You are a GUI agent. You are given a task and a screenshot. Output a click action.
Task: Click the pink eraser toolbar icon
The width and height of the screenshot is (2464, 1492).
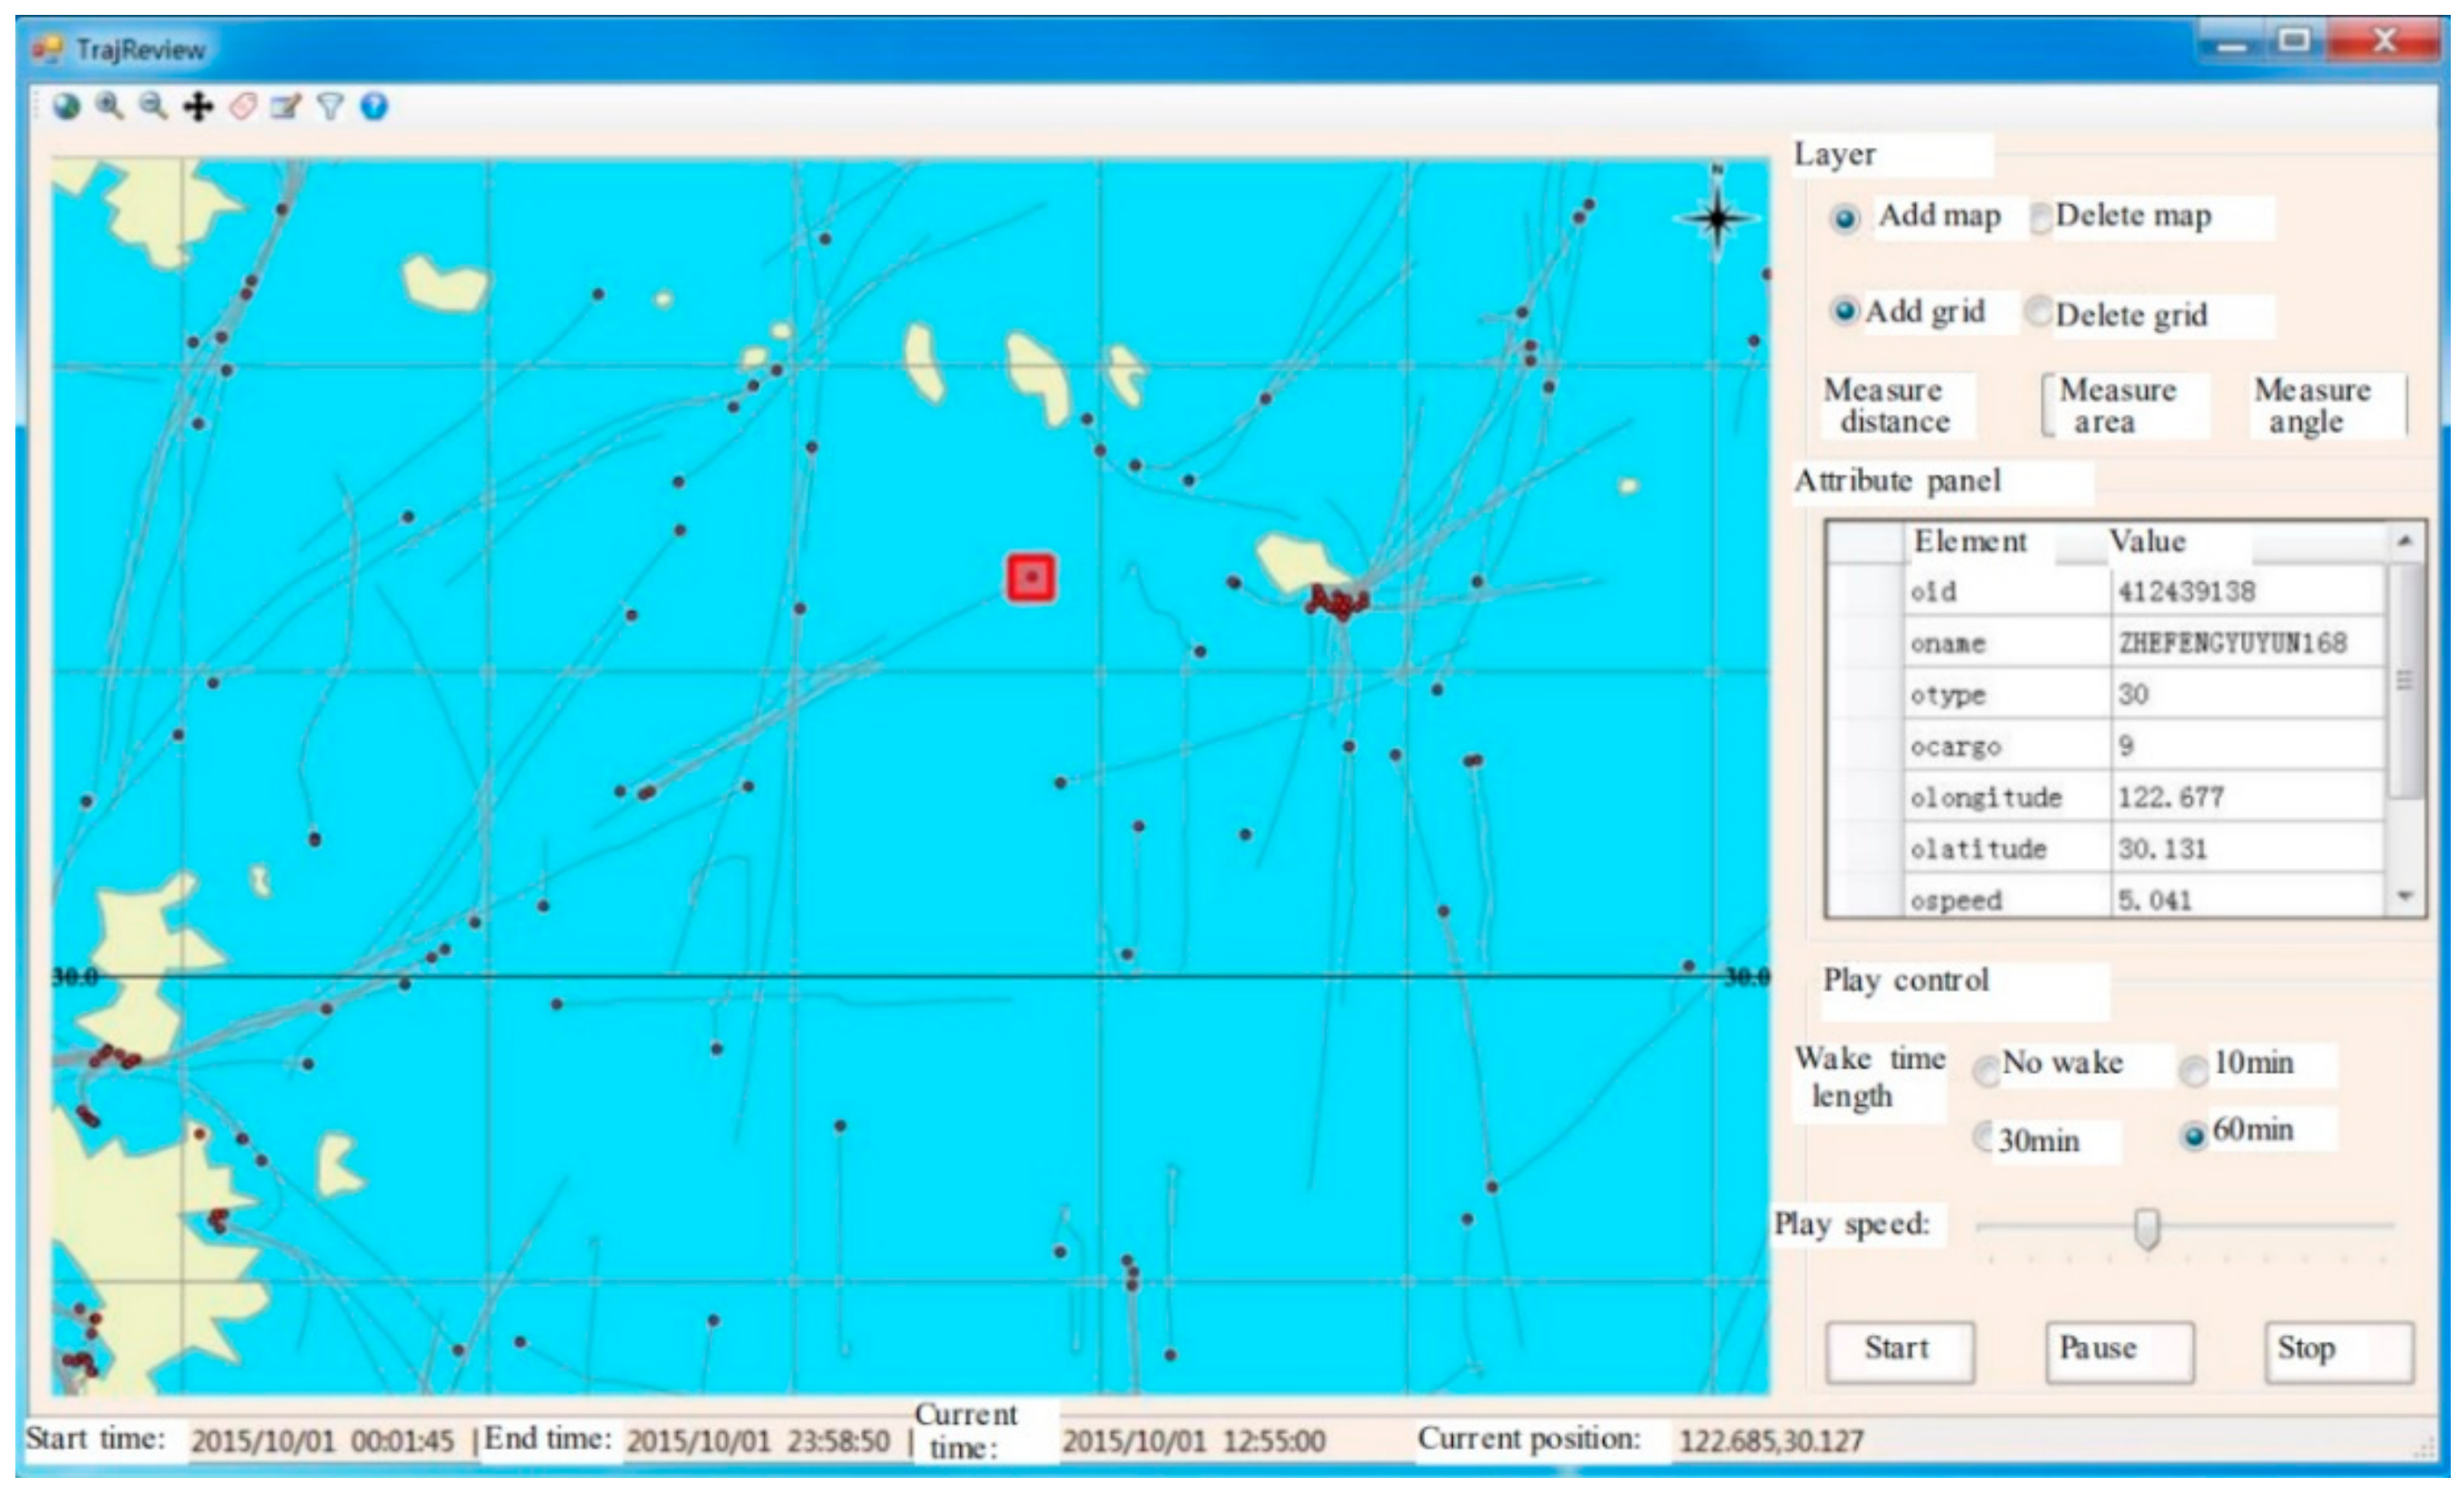tap(243, 106)
